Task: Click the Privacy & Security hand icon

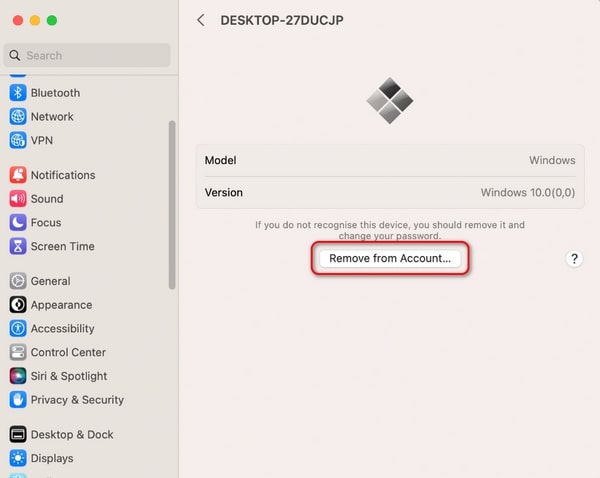Action: 18,400
